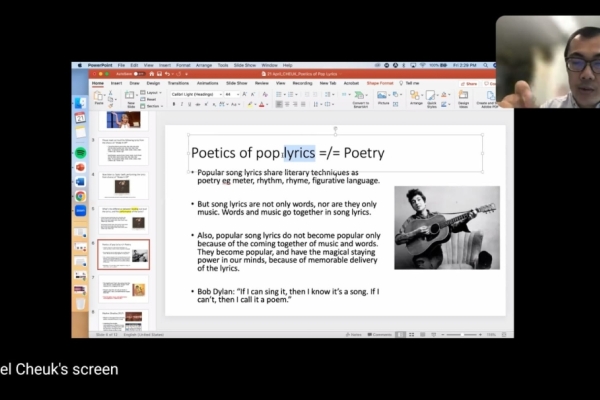The image size is (600, 400).
Task: Apply Strikethrough formatting
Action: (x=198, y=104)
